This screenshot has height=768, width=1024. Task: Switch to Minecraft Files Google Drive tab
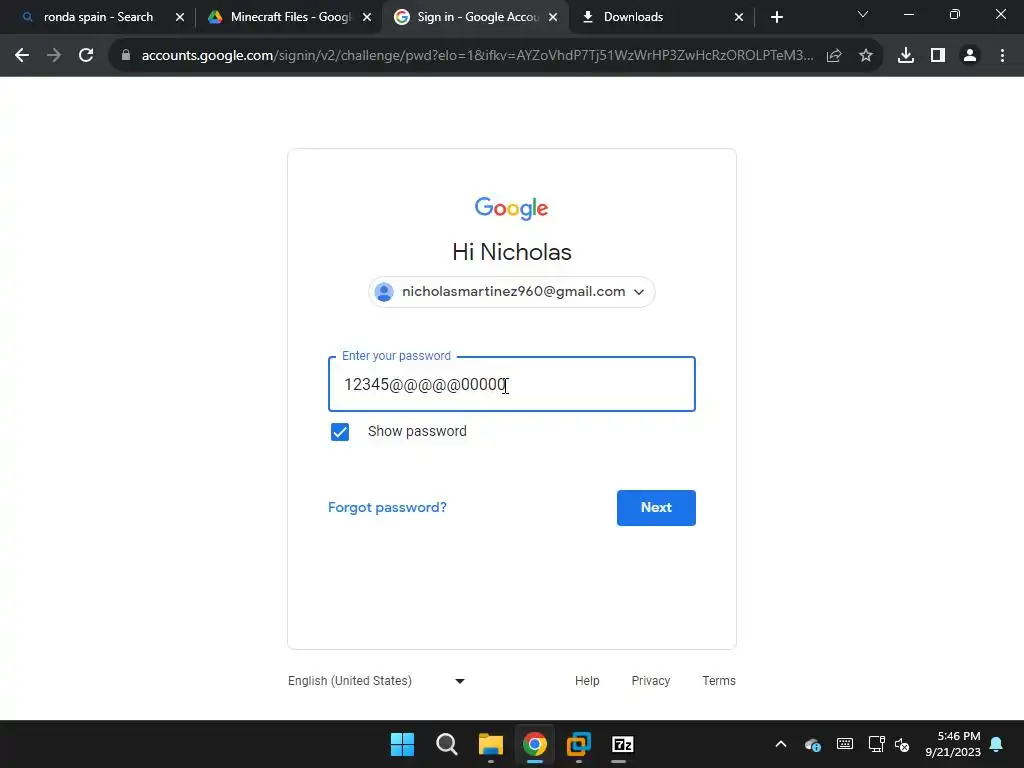tap(287, 17)
